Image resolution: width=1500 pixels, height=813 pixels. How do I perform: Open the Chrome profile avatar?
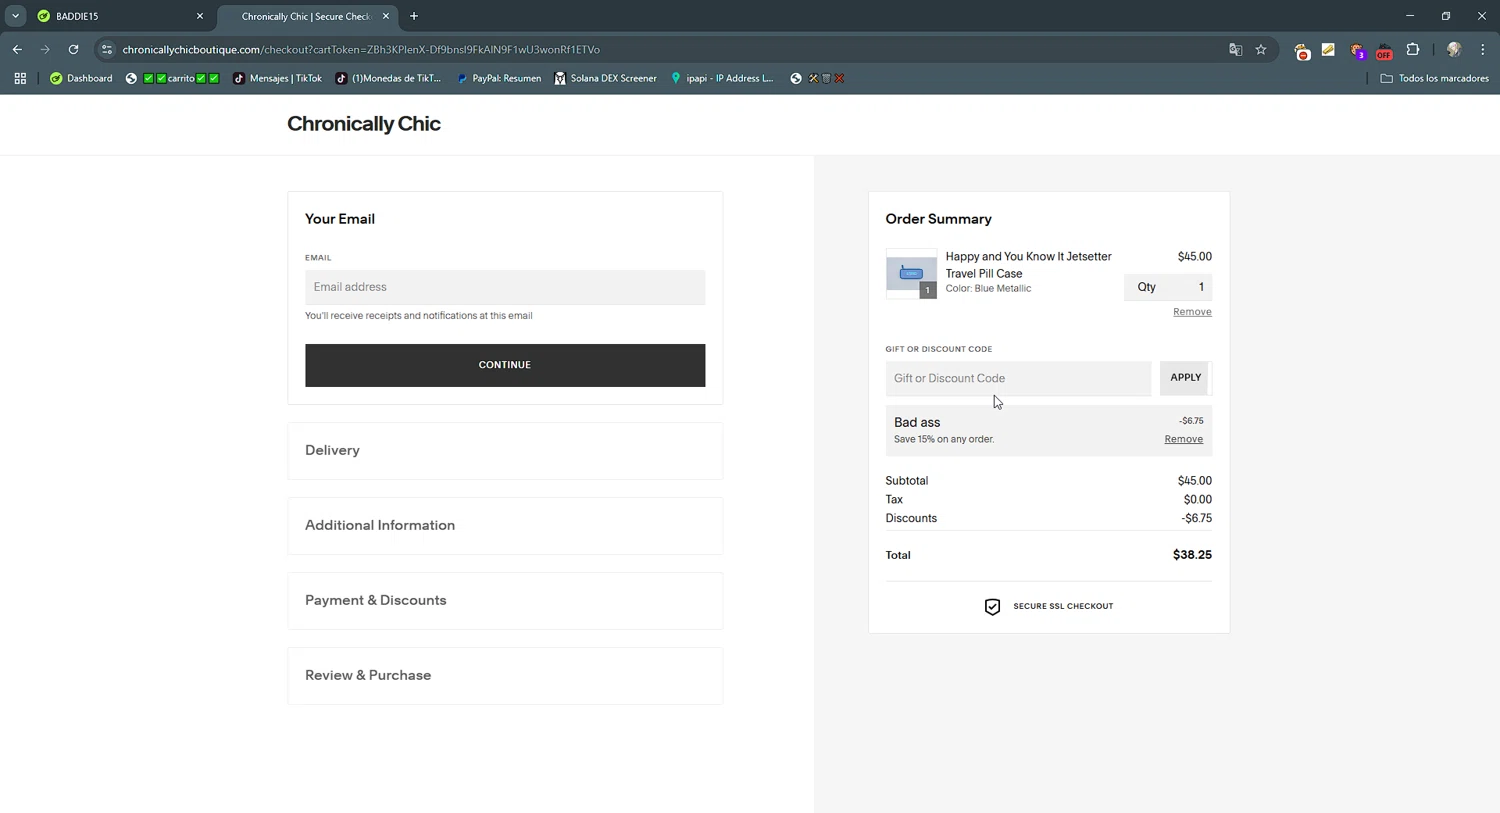click(1454, 49)
